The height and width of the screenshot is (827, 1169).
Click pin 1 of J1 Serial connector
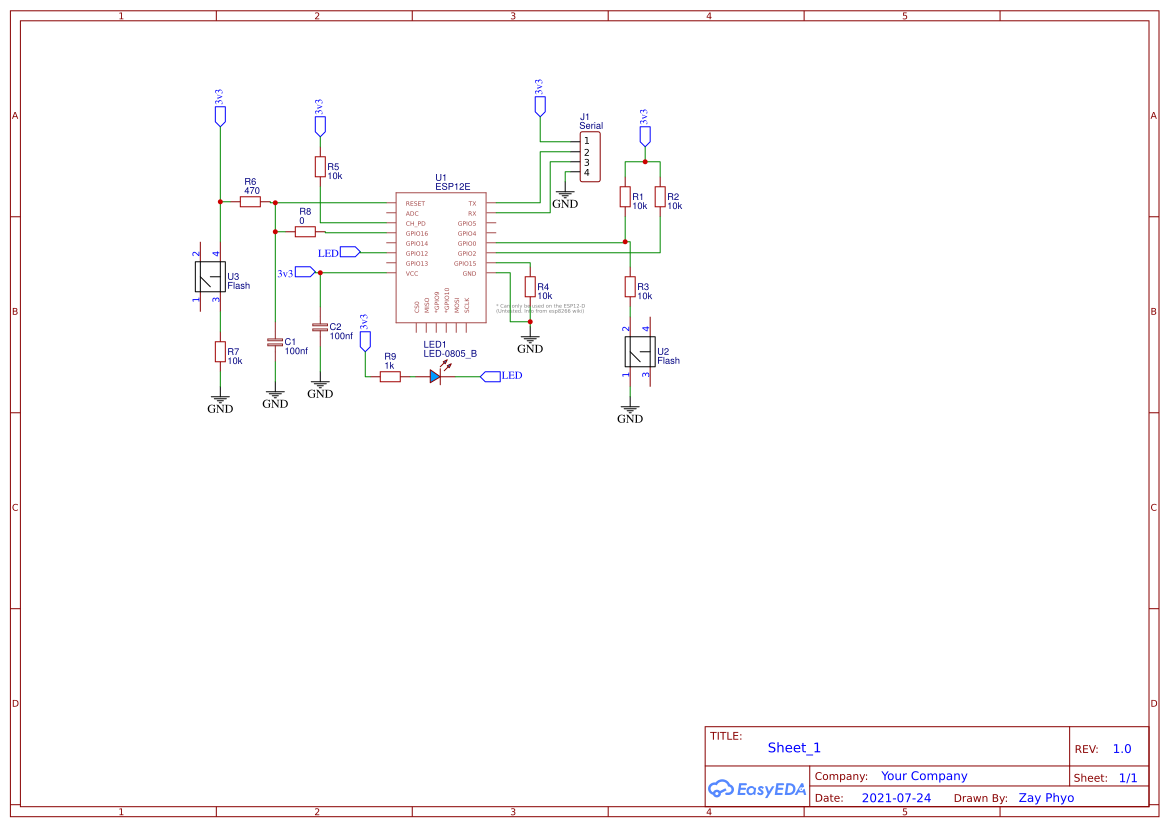(587, 141)
